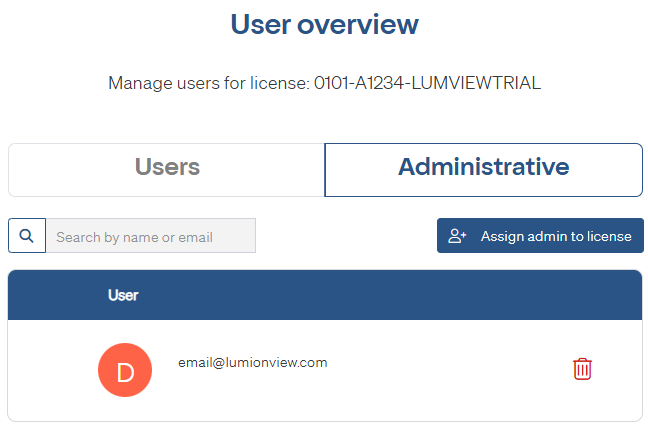The height and width of the screenshot is (429, 648).
Task: Click into the Search by name or email field
Action: pos(150,236)
